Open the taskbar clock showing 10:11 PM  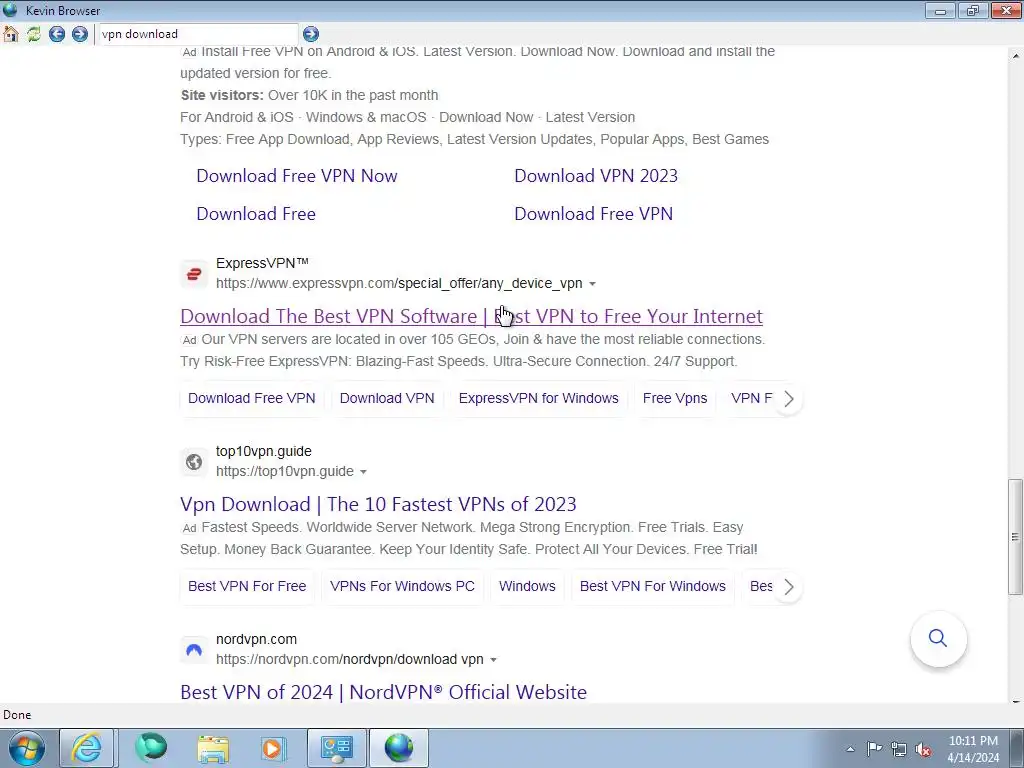tap(973, 749)
